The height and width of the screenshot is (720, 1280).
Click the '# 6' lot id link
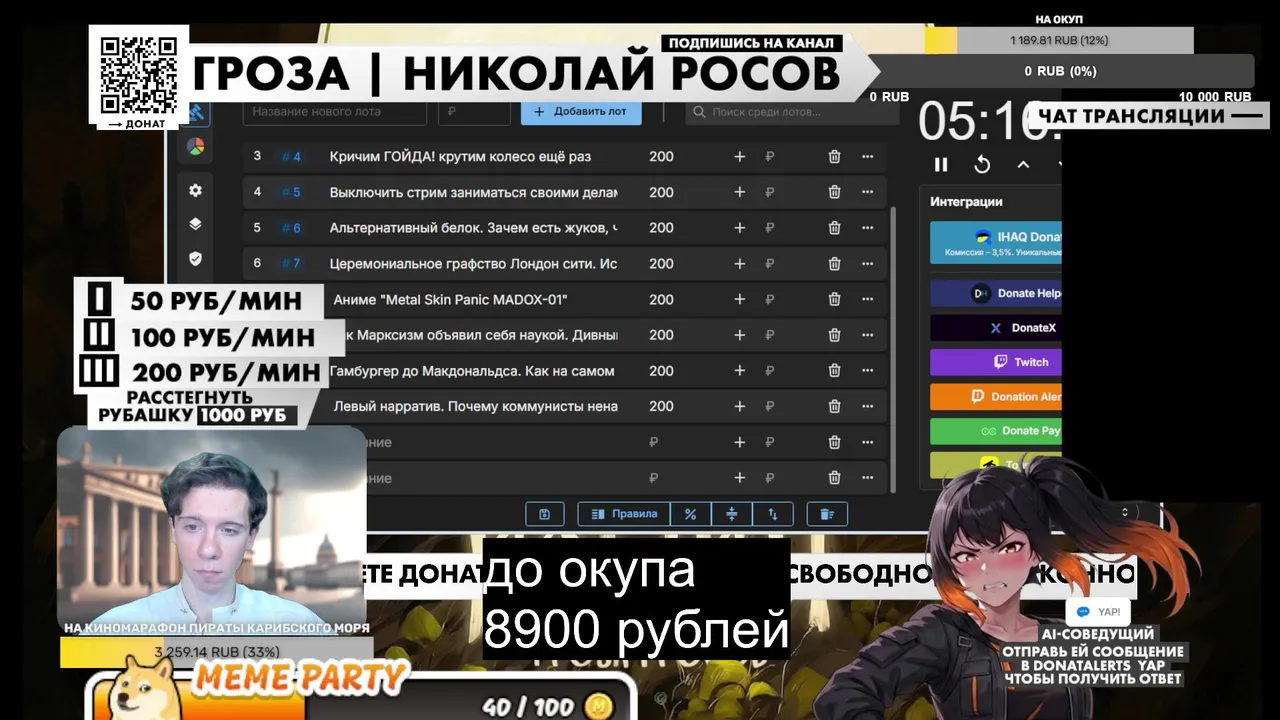click(x=291, y=228)
